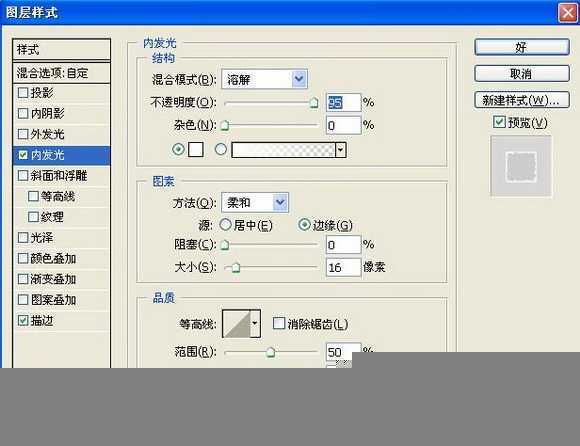Open the 斜面和浮雕 settings row
This screenshot has width=580, height=446.
[x=61, y=175]
